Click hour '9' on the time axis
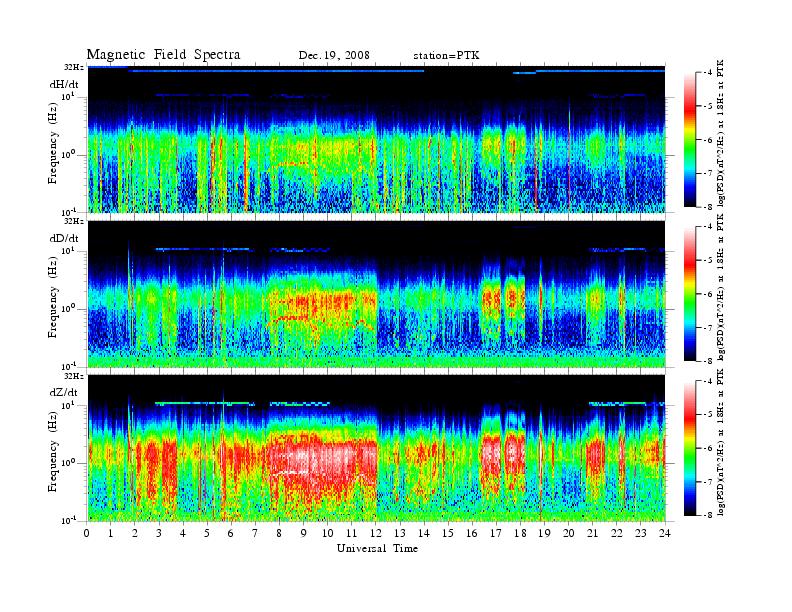 tap(303, 533)
